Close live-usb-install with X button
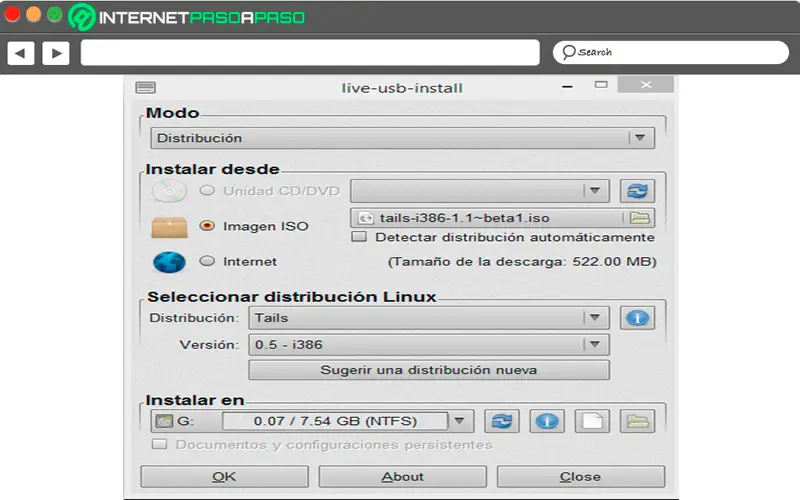800x500 pixels. (645, 85)
